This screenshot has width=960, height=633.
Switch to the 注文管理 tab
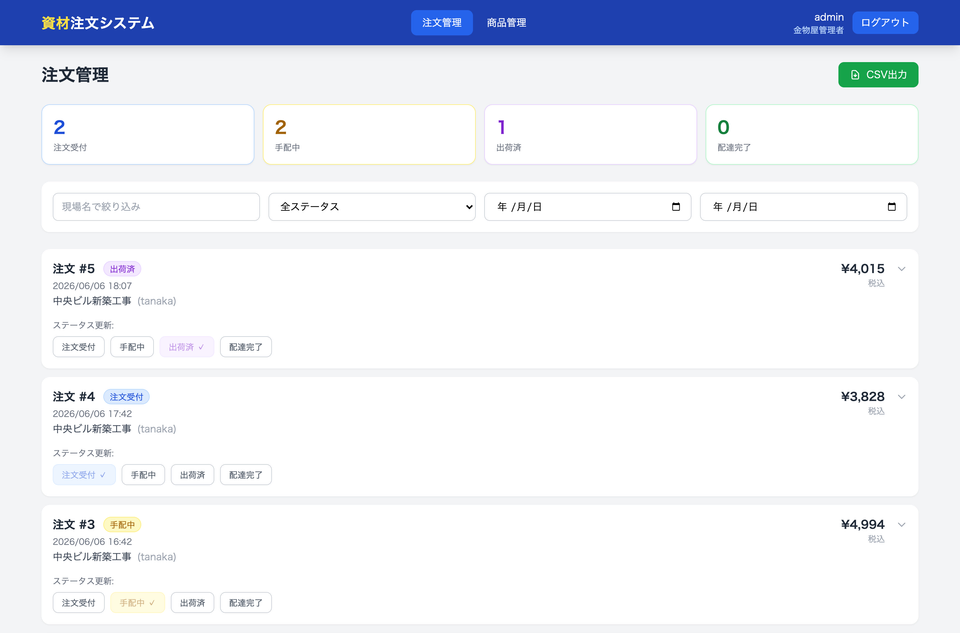pos(441,23)
